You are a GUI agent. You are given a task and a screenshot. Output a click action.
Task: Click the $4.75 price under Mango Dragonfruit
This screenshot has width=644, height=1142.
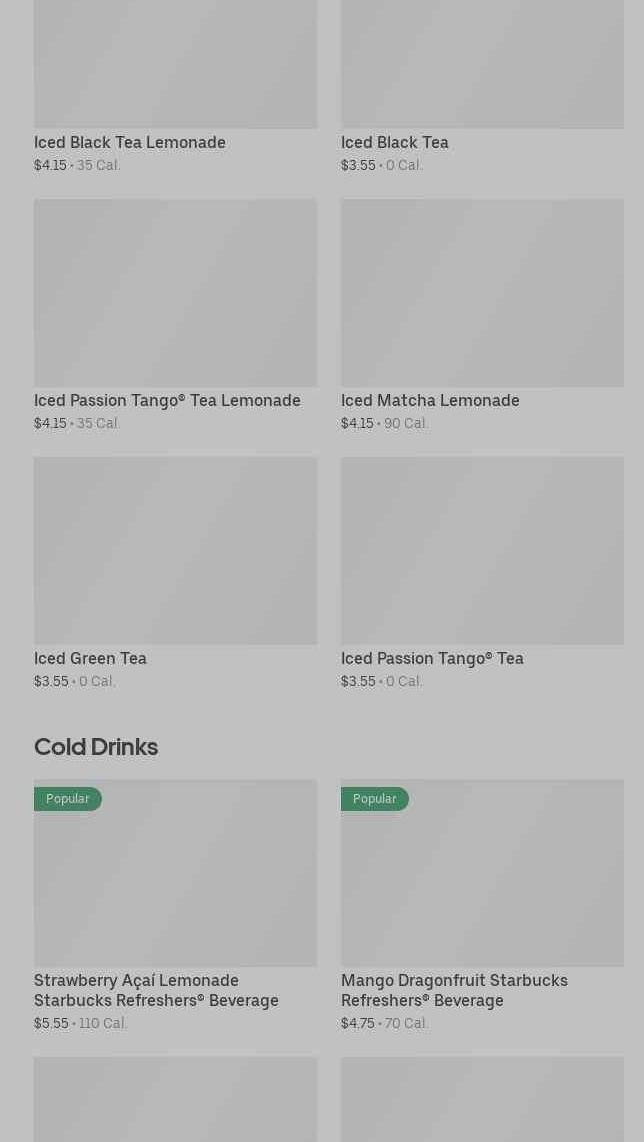tap(358, 1023)
